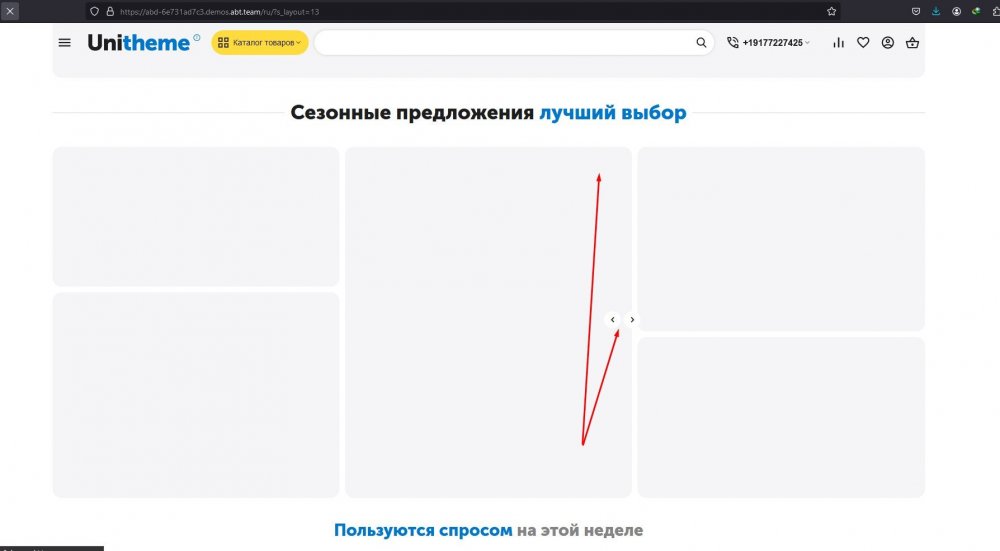Close the browser tab with X

(x=10, y=11)
